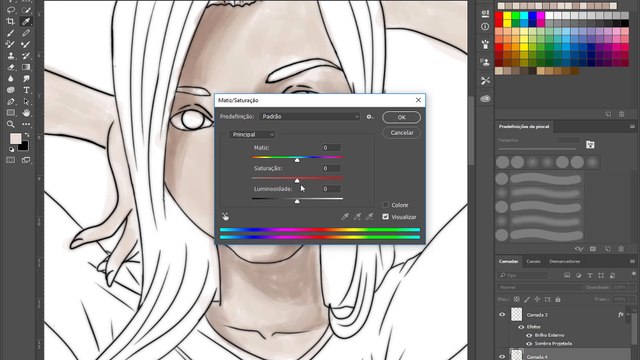Image resolution: width=640 pixels, height=360 pixels.
Task: Click the Cancelar button
Action: pyautogui.click(x=402, y=133)
